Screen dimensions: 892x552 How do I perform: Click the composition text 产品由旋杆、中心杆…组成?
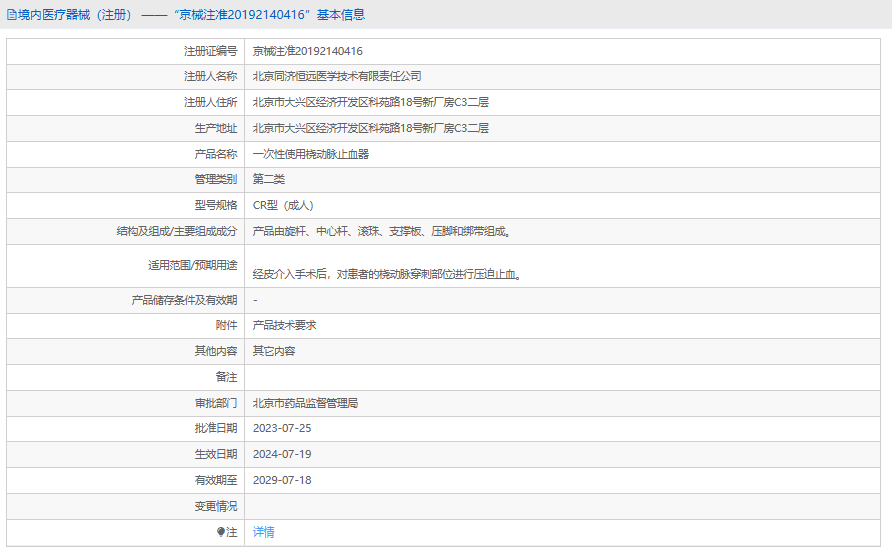[x=382, y=232]
